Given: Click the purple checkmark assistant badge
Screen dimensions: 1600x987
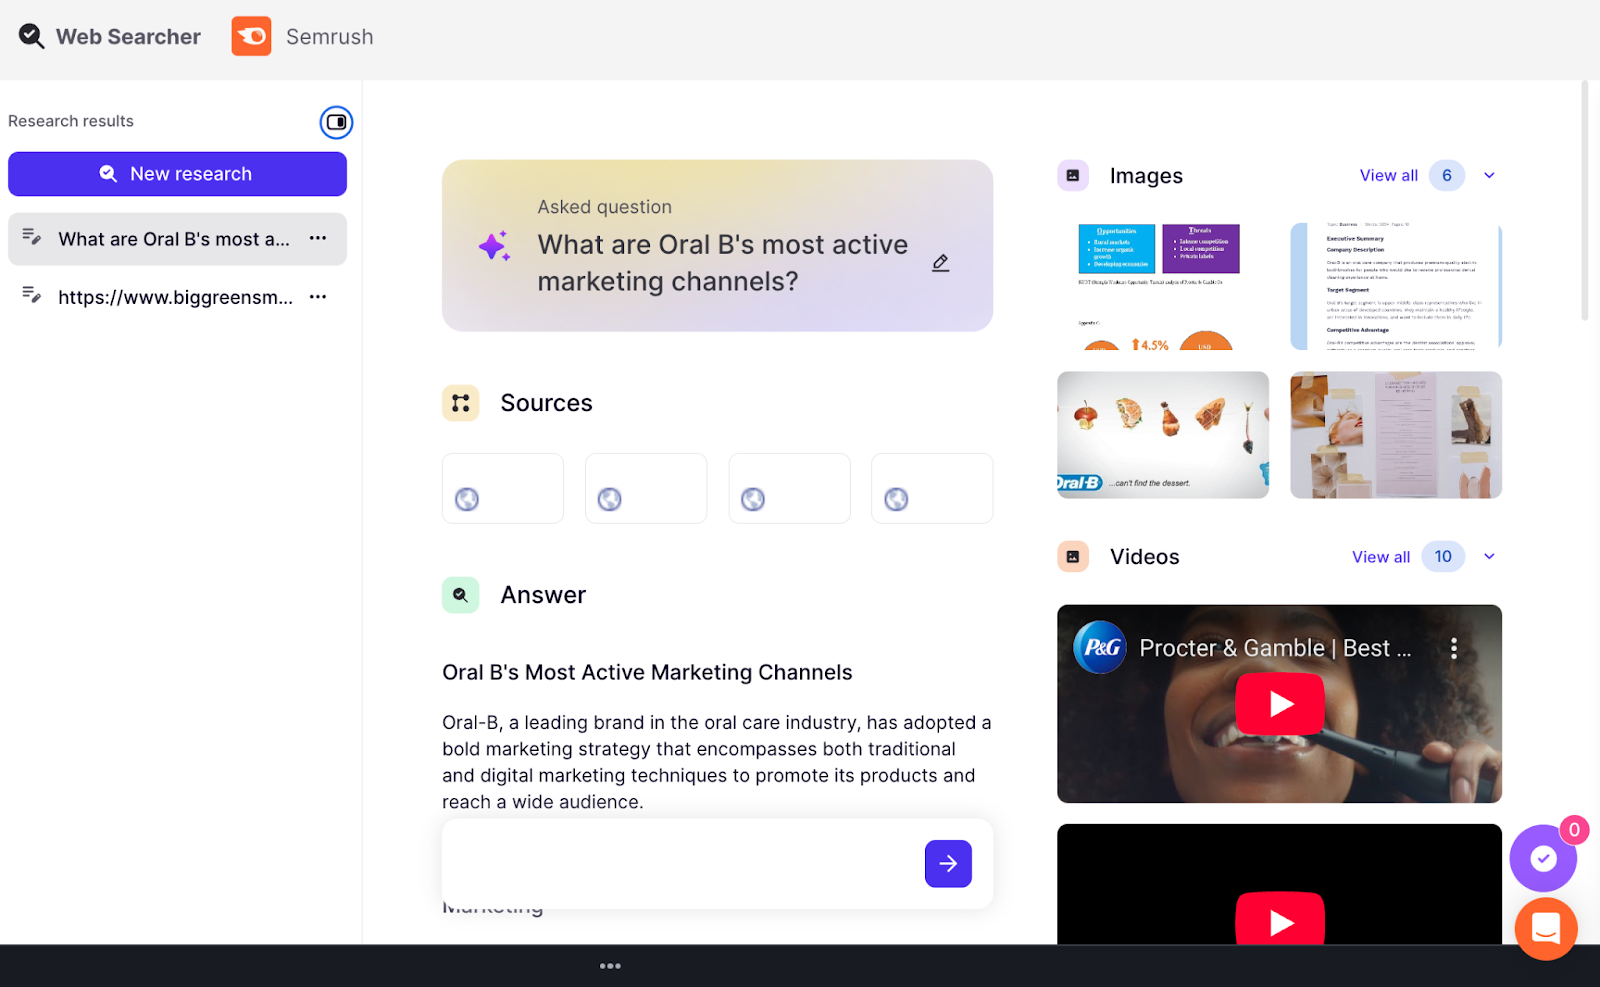Looking at the screenshot, I should click(1542, 858).
